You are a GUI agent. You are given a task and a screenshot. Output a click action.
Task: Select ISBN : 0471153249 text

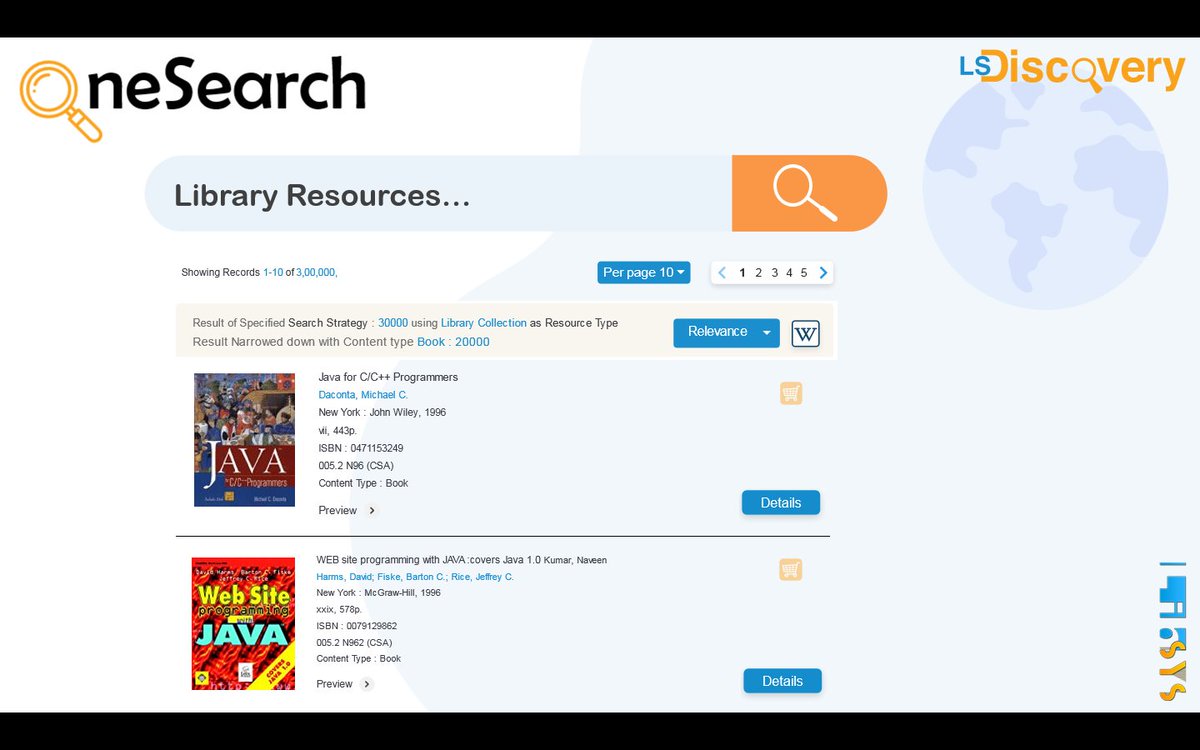(361, 448)
